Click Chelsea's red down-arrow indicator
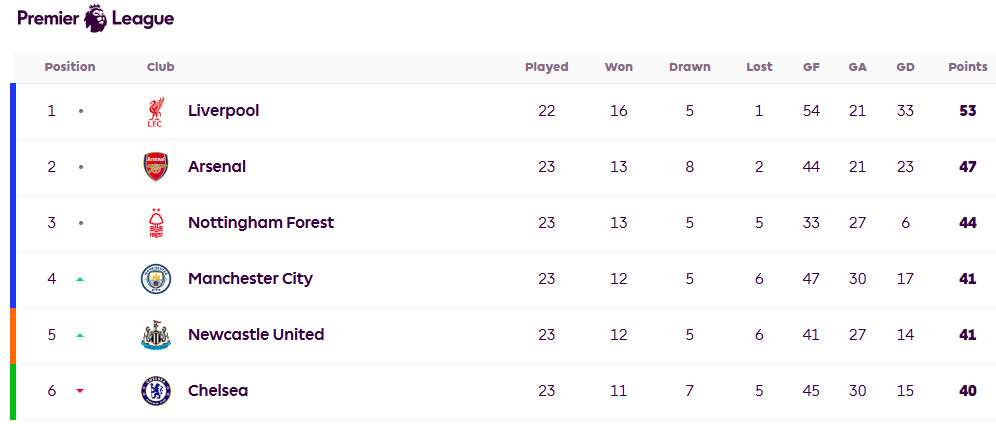 80,391
